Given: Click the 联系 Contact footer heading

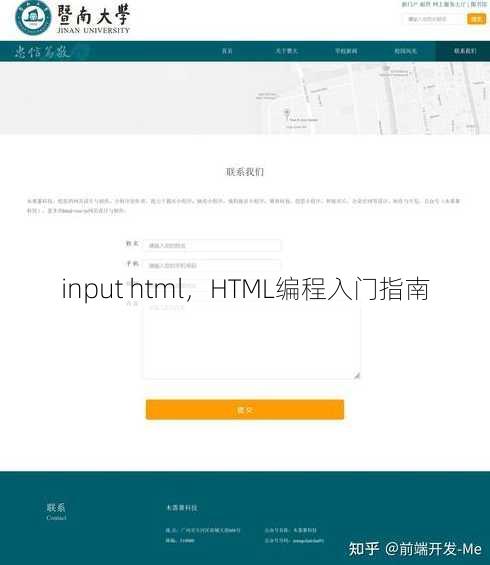Looking at the screenshot, I should click(56, 512).
